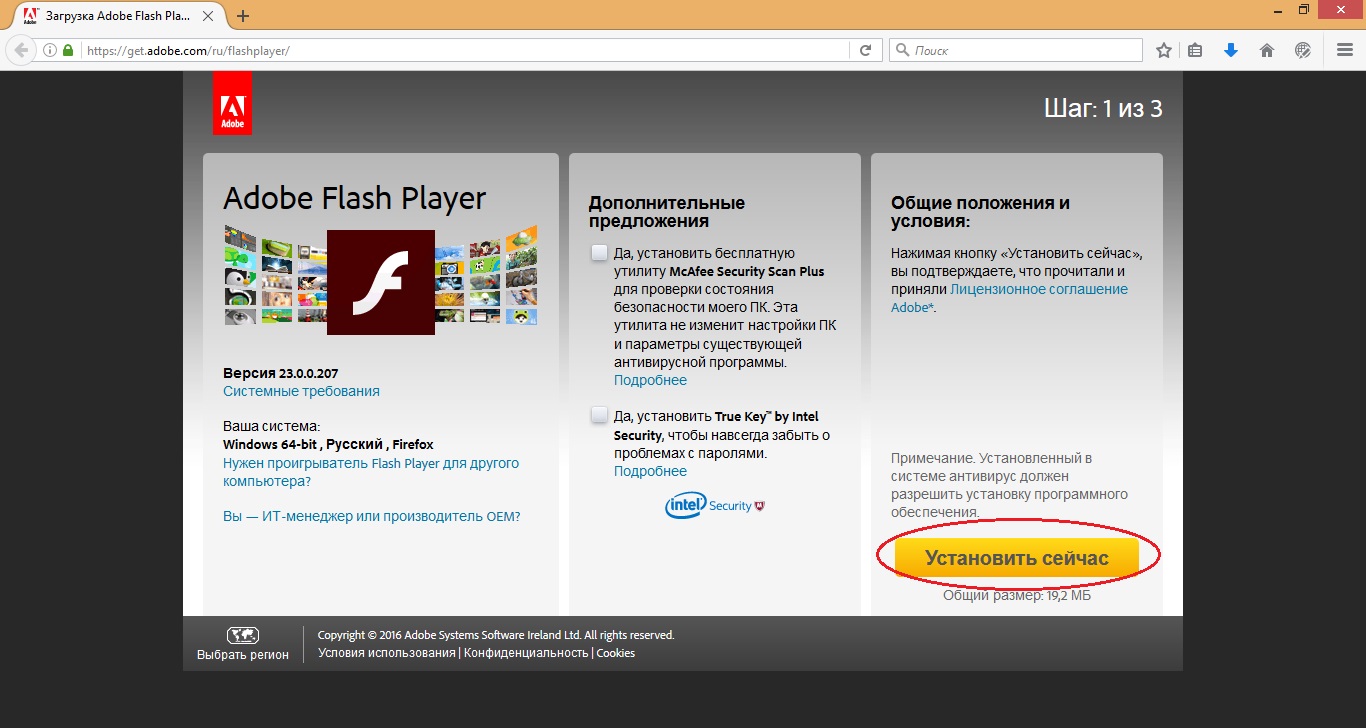
Task: Click the Flash Player logo image
Action: (x=380, y=282)
